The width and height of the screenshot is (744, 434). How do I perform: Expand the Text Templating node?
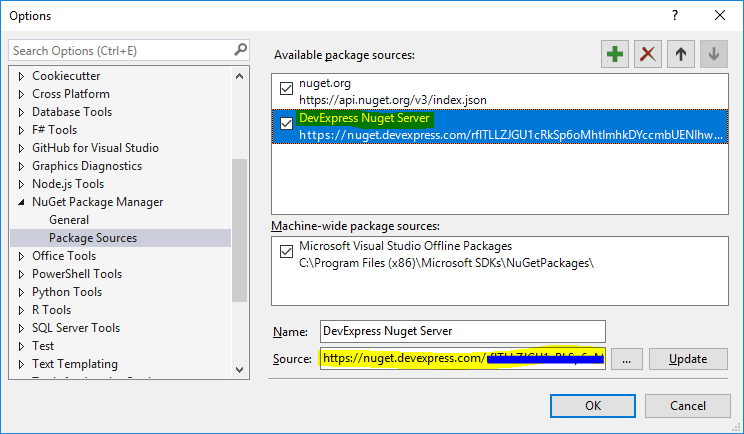[x=21, y=365]
